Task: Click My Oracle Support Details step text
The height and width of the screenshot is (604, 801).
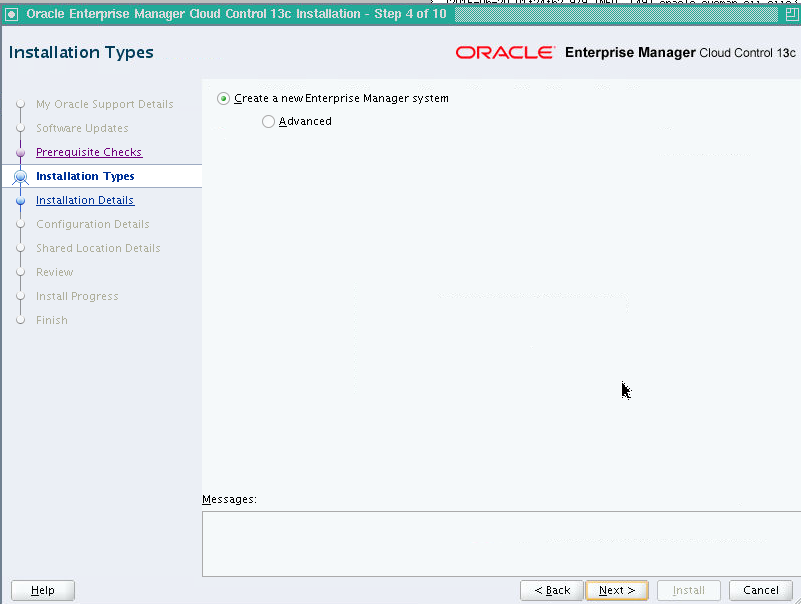Action: coord(105,104)
